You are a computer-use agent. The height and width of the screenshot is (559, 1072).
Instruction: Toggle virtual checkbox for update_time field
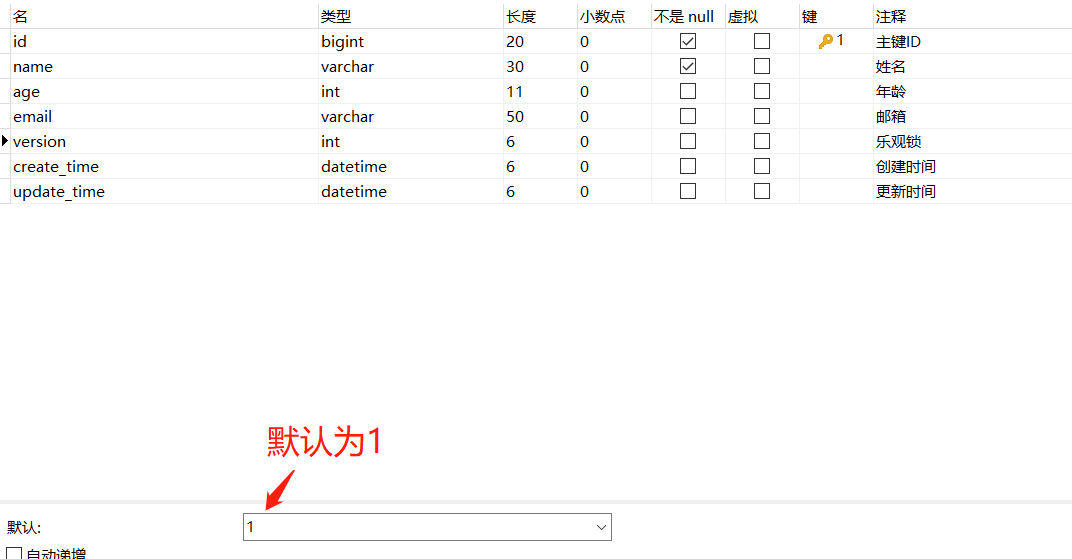[762, 191]
